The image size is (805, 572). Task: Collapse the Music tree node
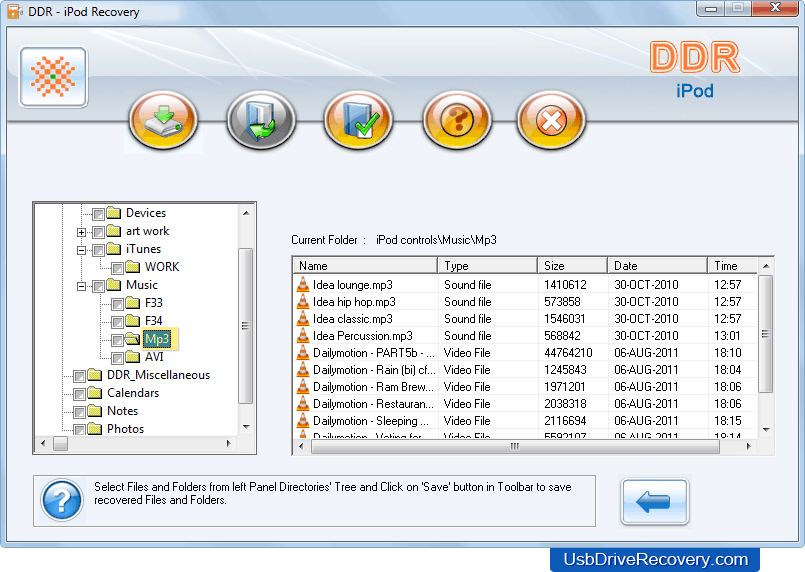click(82, 286)
